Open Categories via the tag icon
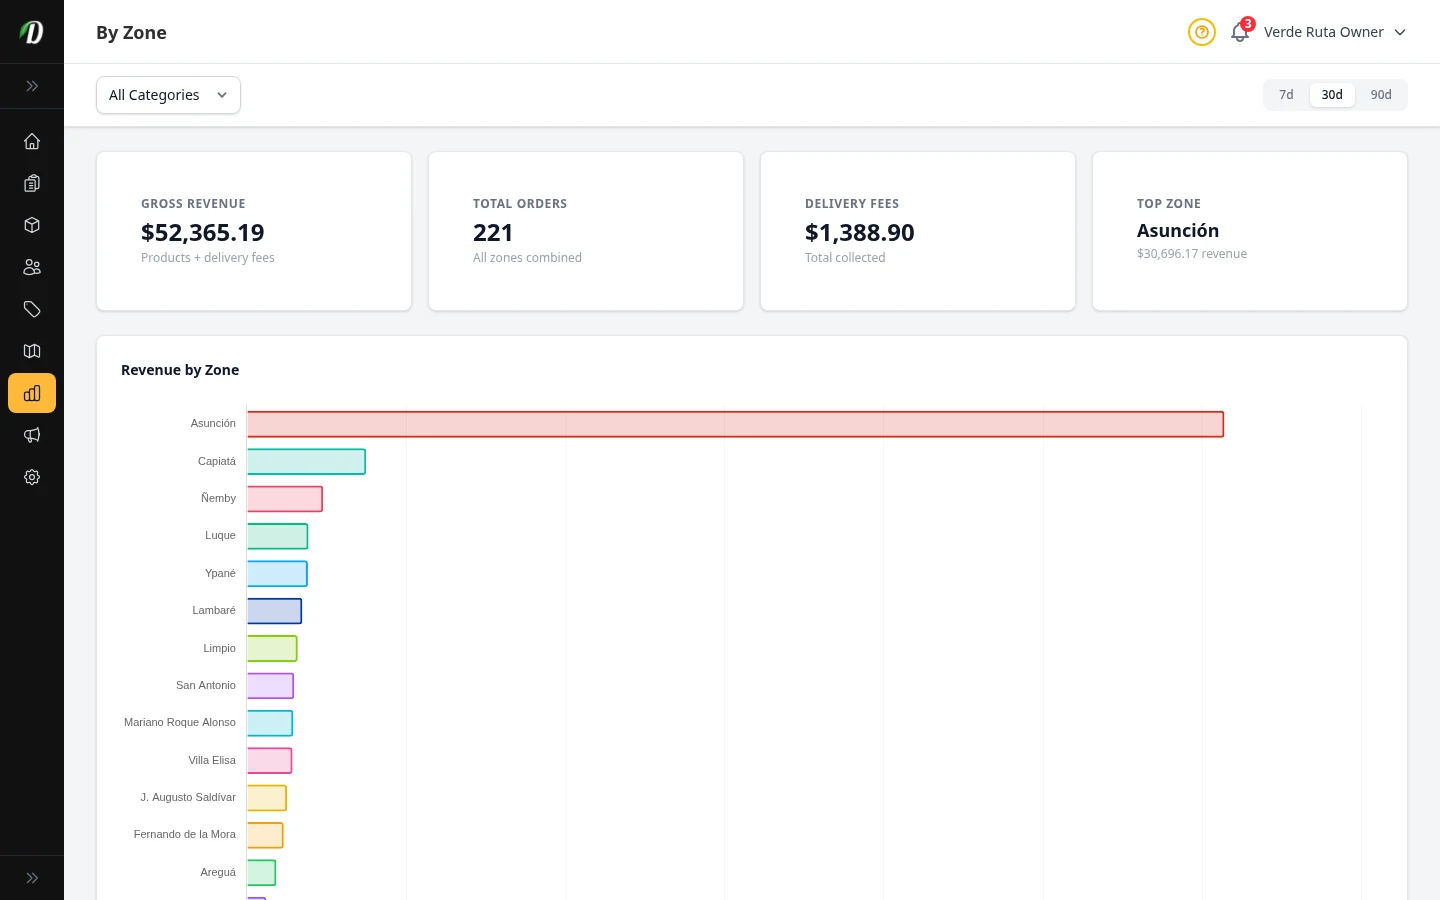Viewport: 1440px width, 900px height. pos(31,309)
